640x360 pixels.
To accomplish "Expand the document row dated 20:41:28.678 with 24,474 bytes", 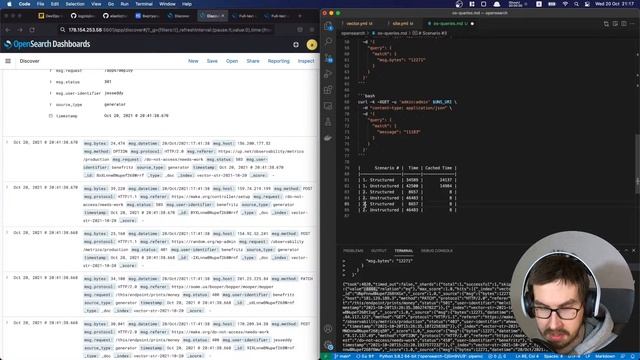I will coord(7,142).
